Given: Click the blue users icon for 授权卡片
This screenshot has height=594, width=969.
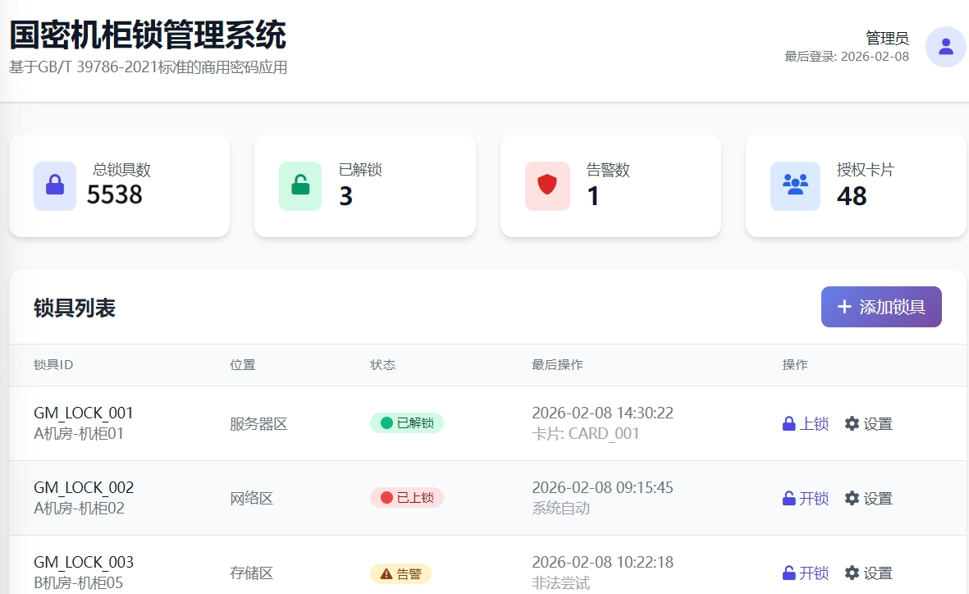Looking at the screenshot, I should (795, 186).
